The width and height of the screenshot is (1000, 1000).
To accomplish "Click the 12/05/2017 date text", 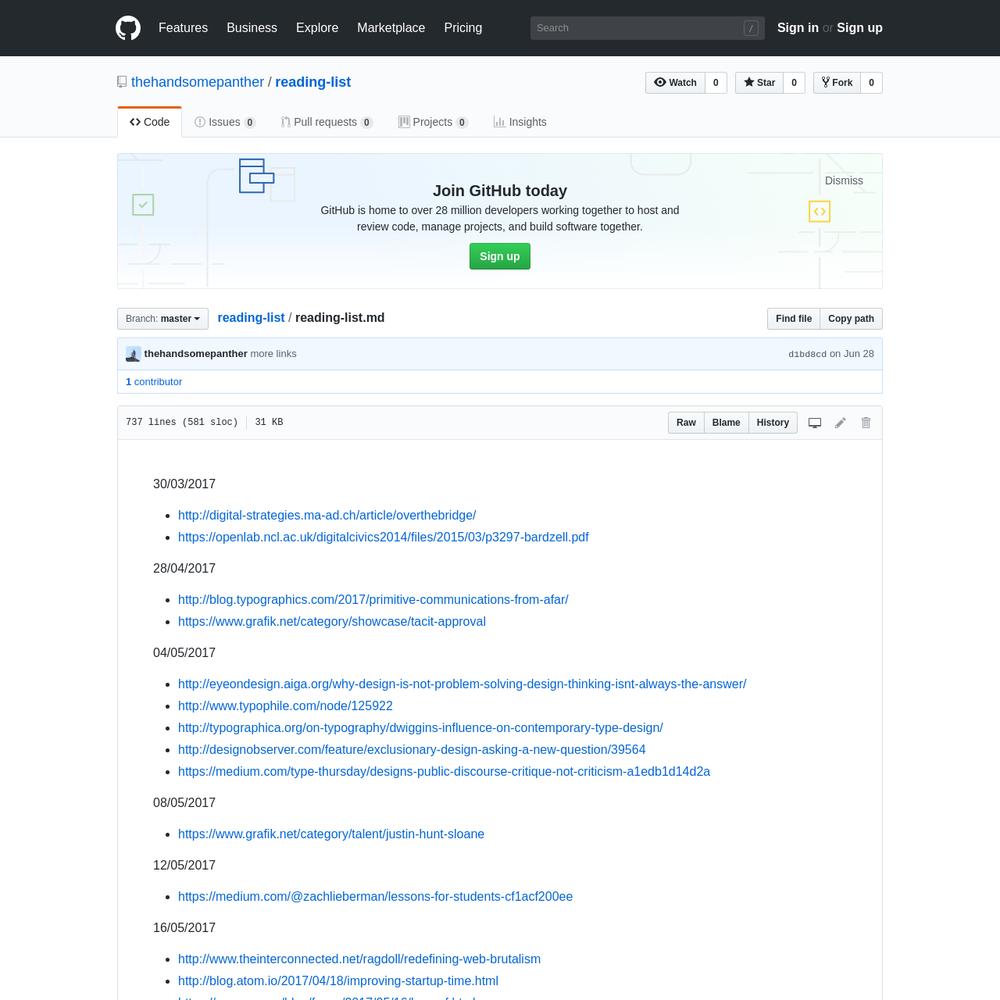I will click(x=184, y=865).
